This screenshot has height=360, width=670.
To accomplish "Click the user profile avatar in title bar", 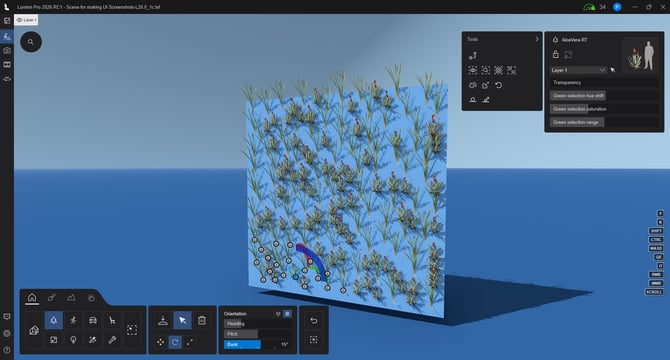I will 617,7.
